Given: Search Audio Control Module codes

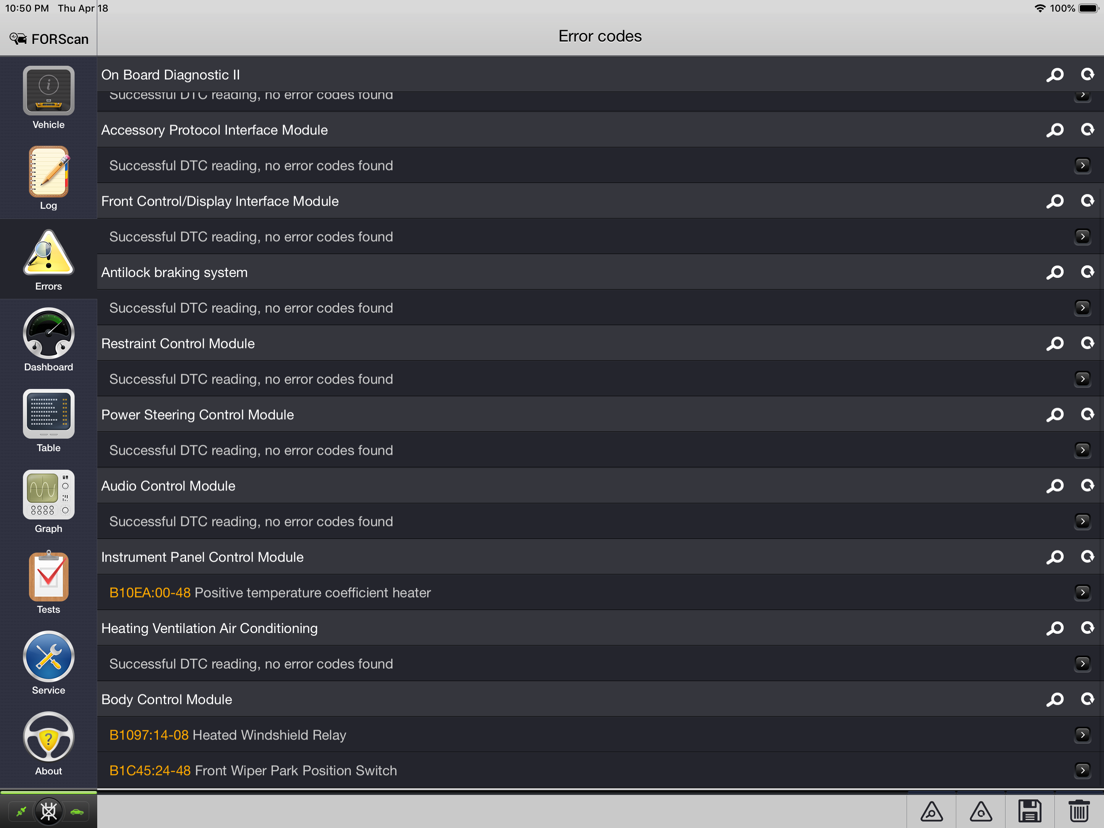Looking at the screenshot, I should [x=1055, y=486].
